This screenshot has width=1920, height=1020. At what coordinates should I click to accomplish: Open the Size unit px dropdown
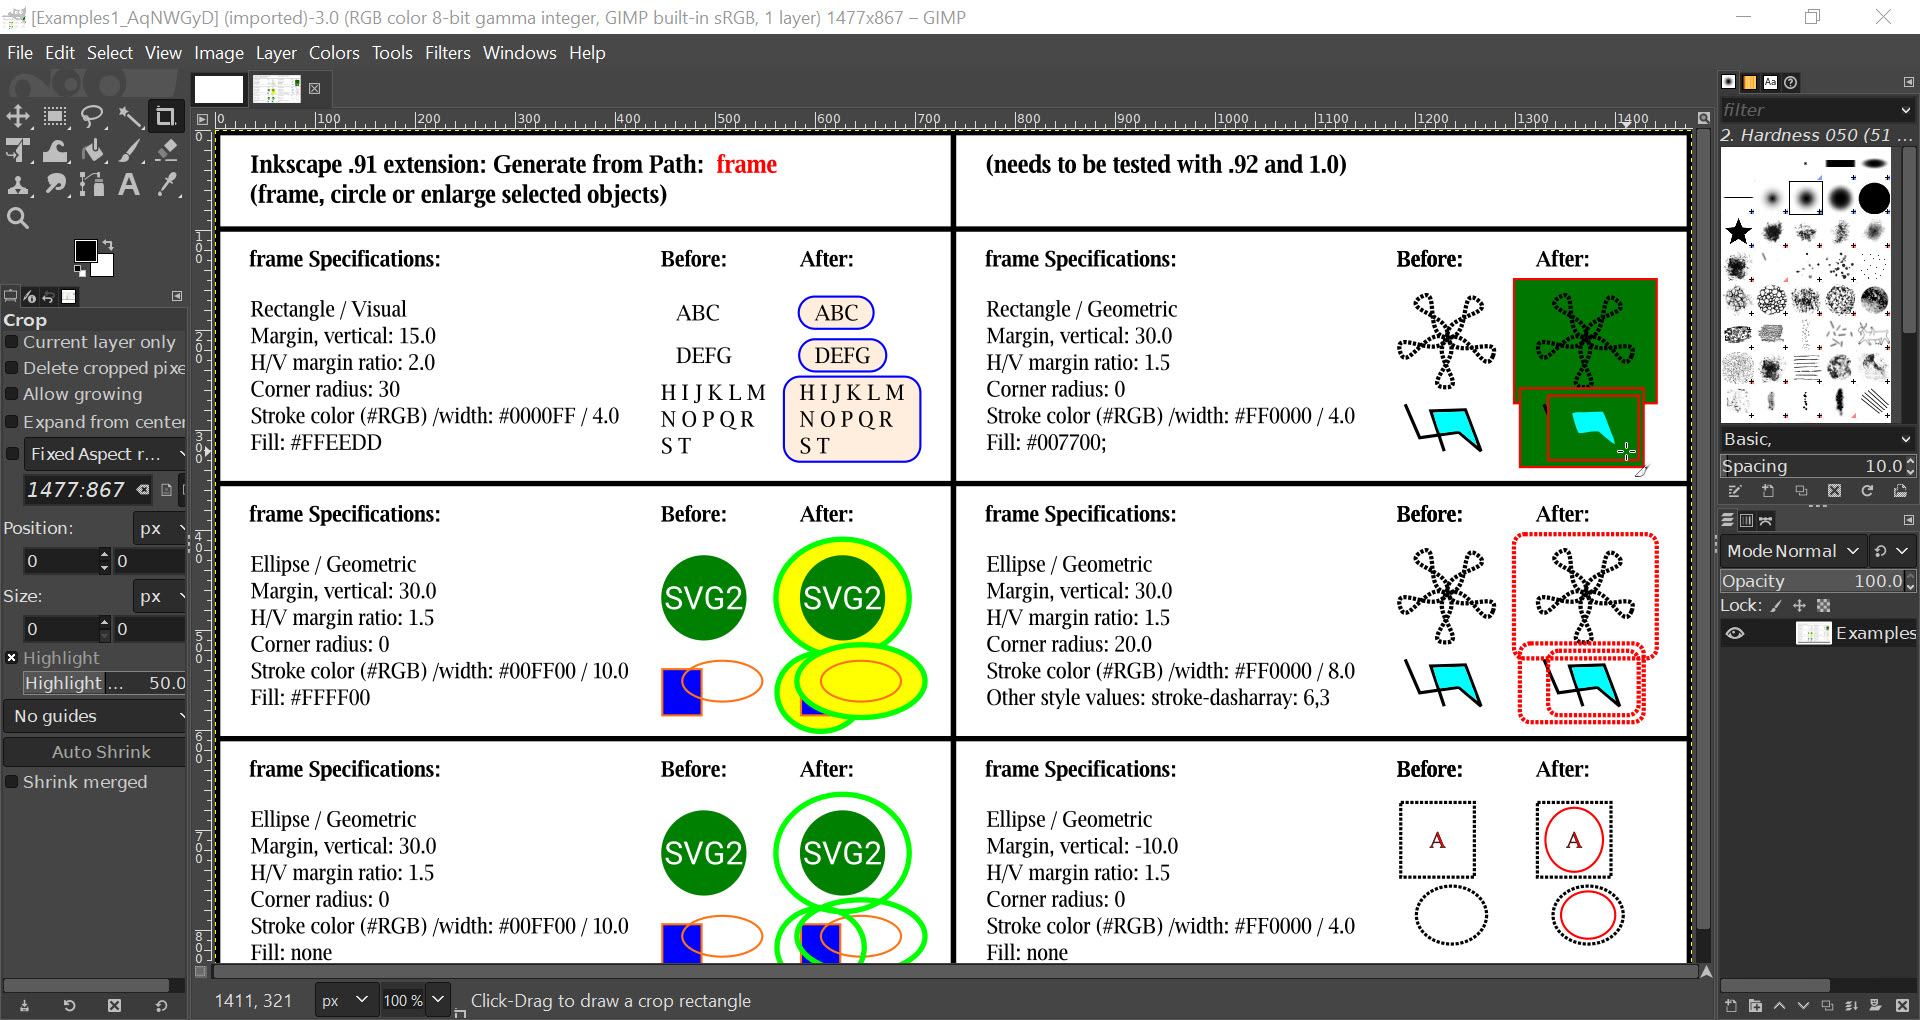coord(161,596)
